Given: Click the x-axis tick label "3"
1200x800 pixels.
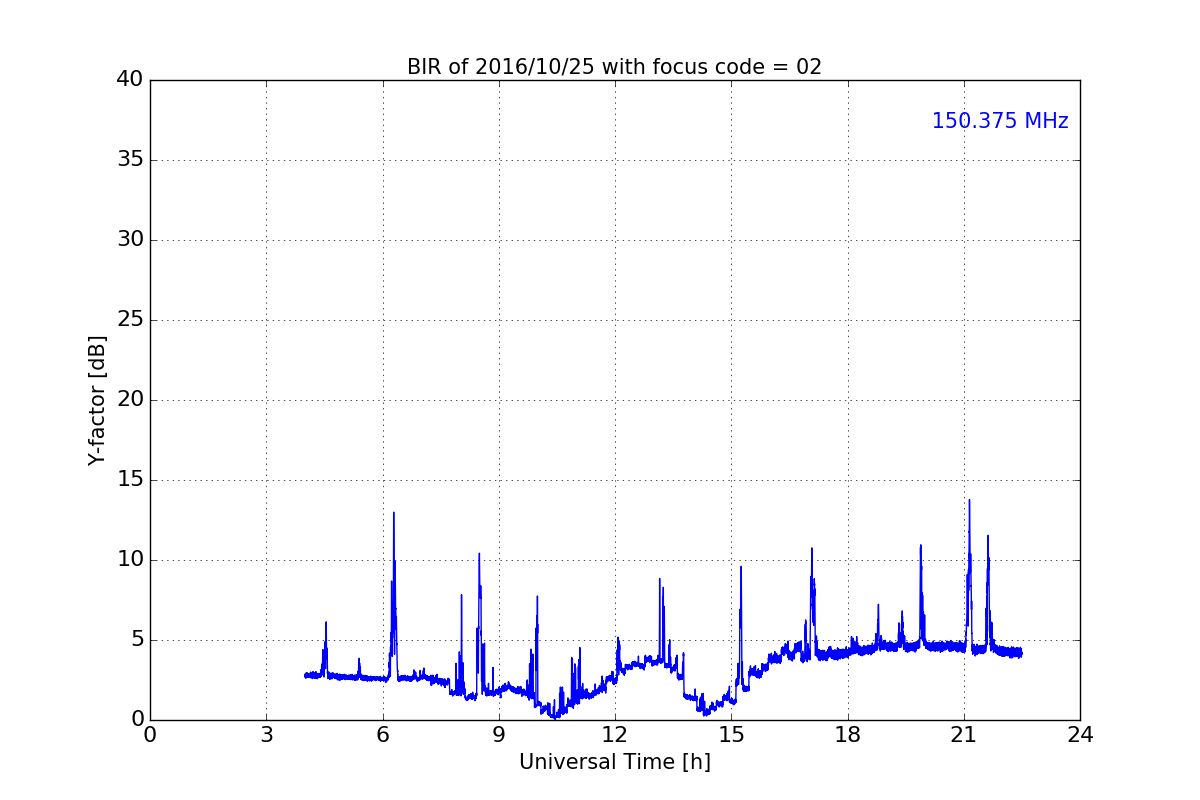Looking at the screenshot, I should click(266, 735).
